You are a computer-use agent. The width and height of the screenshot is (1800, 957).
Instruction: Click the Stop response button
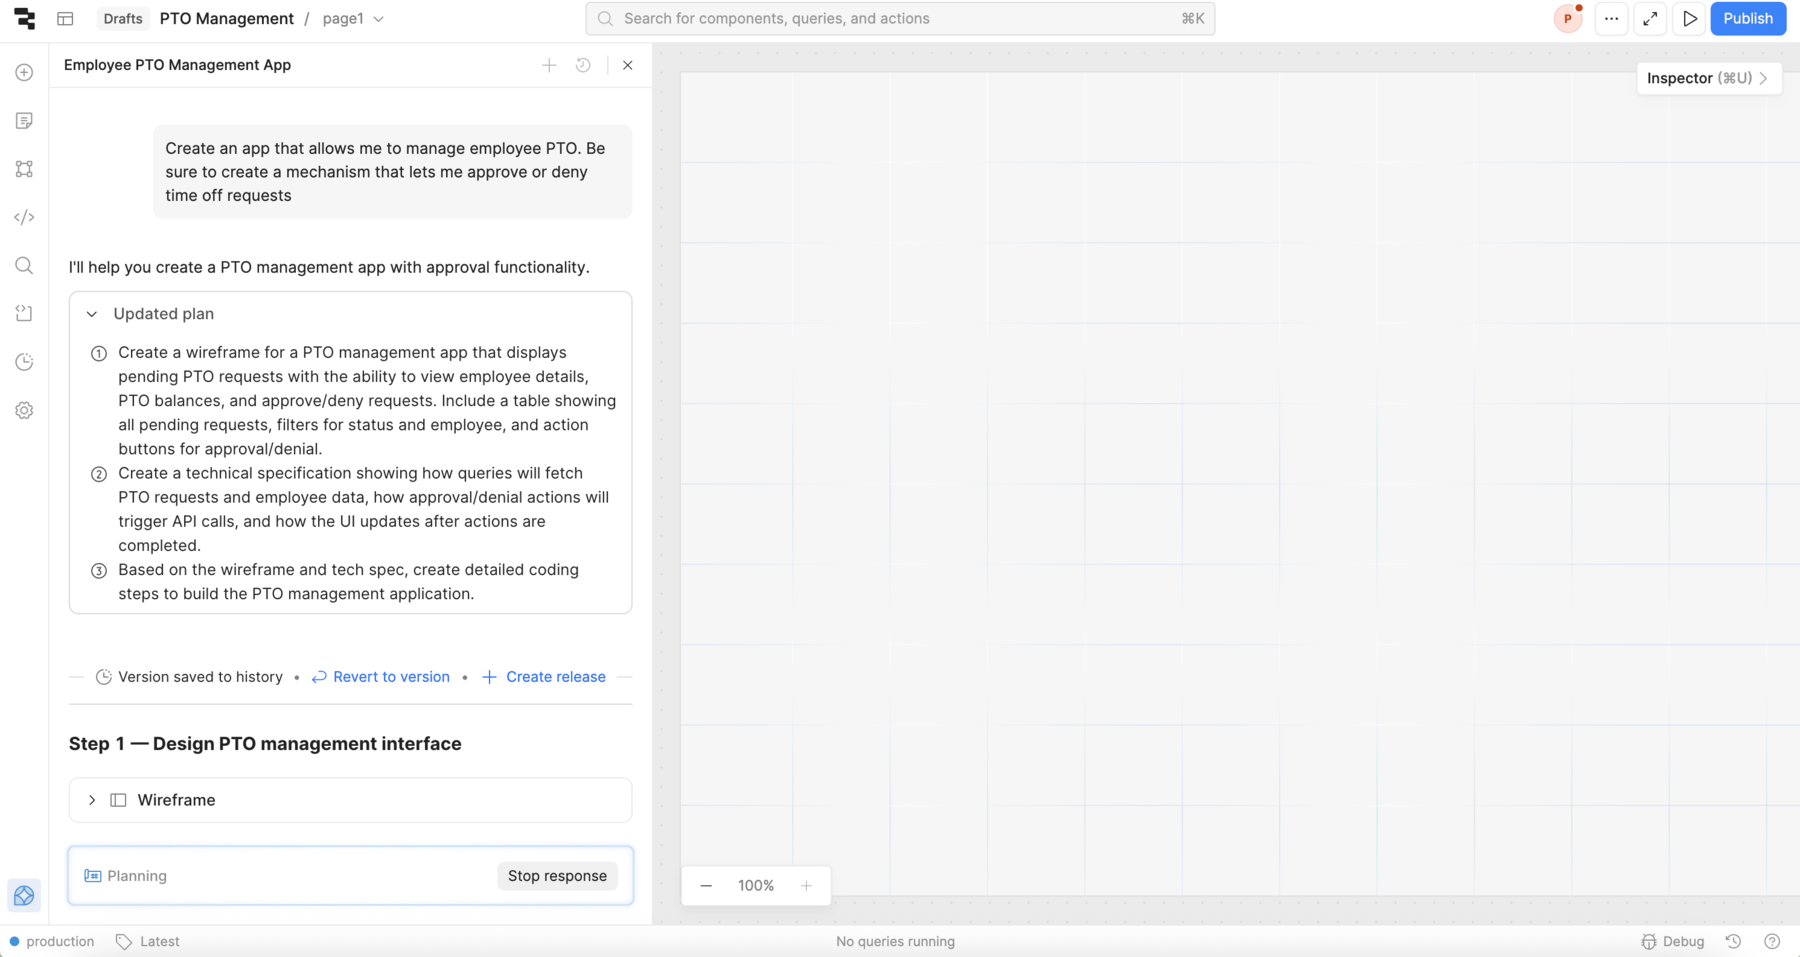[x=557, y=876]
